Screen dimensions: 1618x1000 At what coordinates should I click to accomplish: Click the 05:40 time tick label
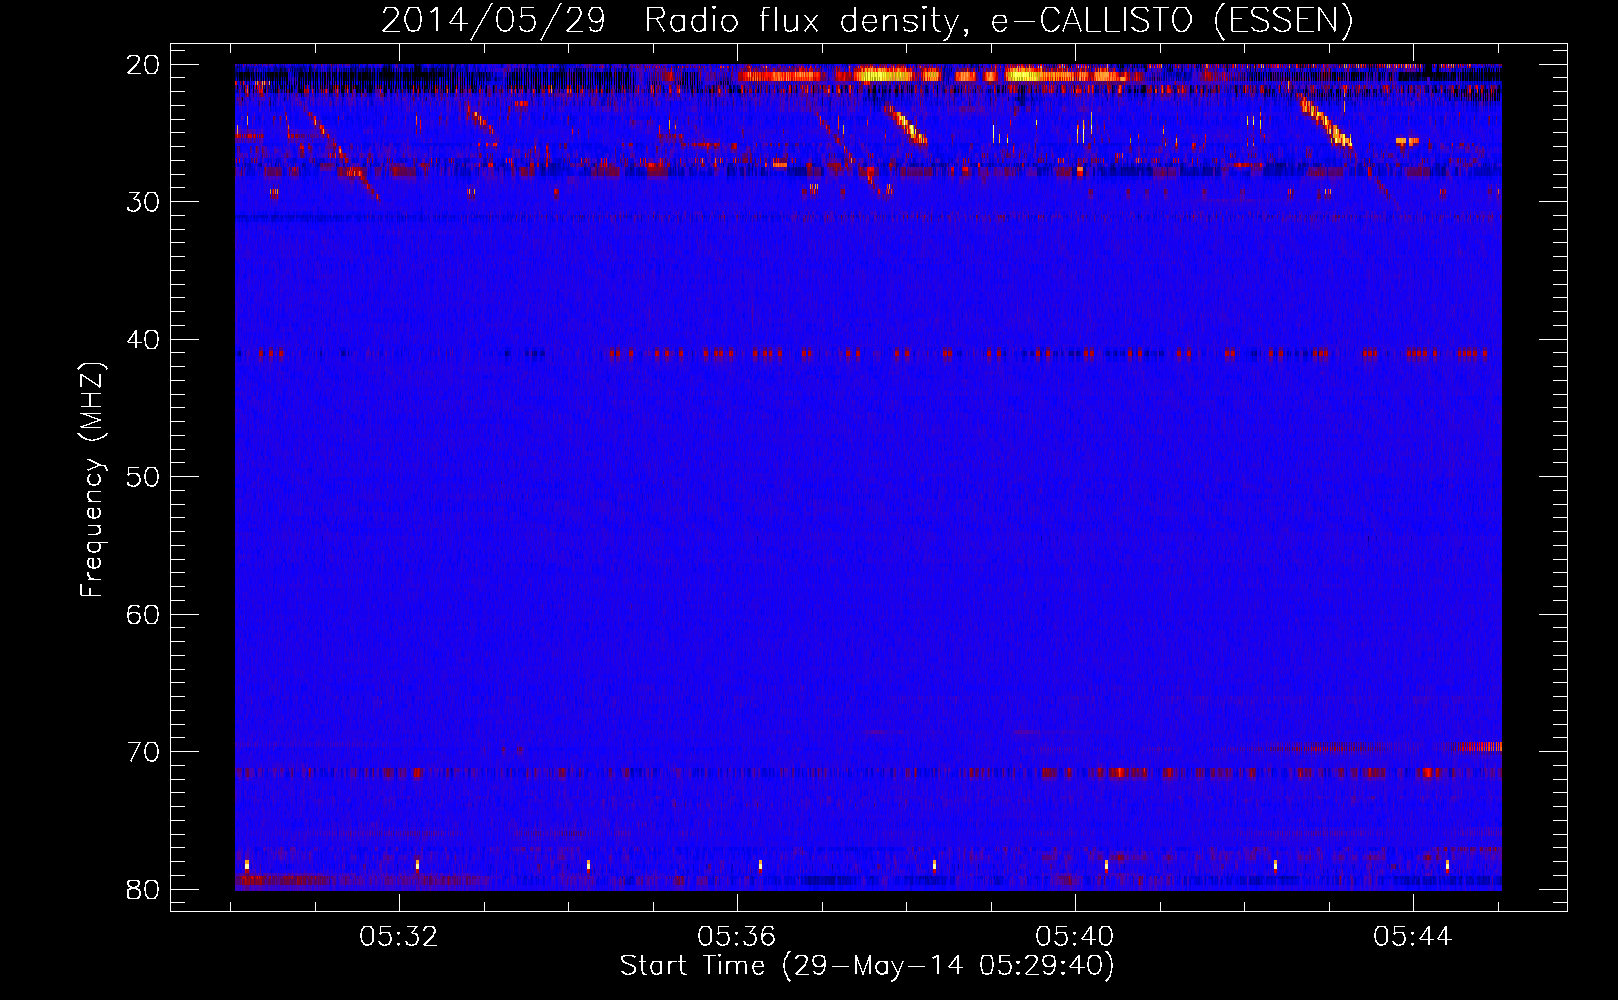[x=1075, y=937]
